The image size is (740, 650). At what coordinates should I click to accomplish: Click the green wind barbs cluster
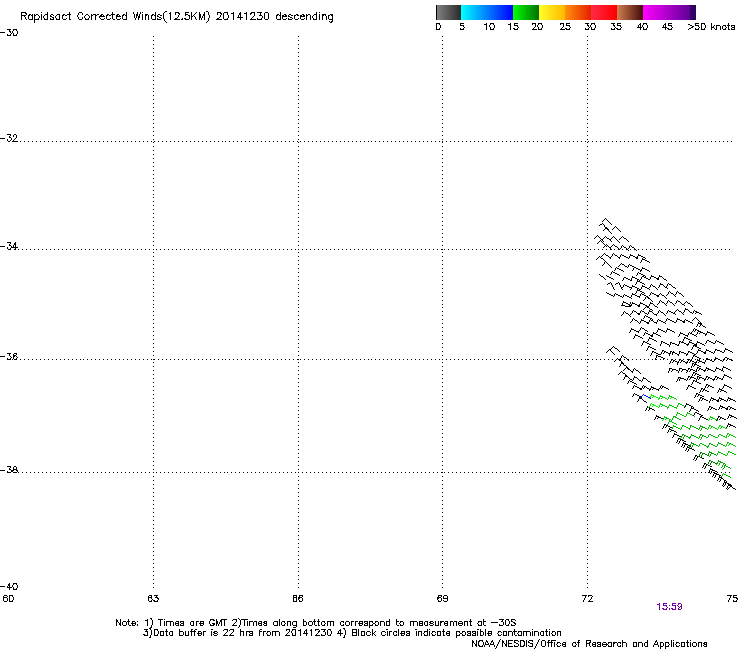click(693, 434)
